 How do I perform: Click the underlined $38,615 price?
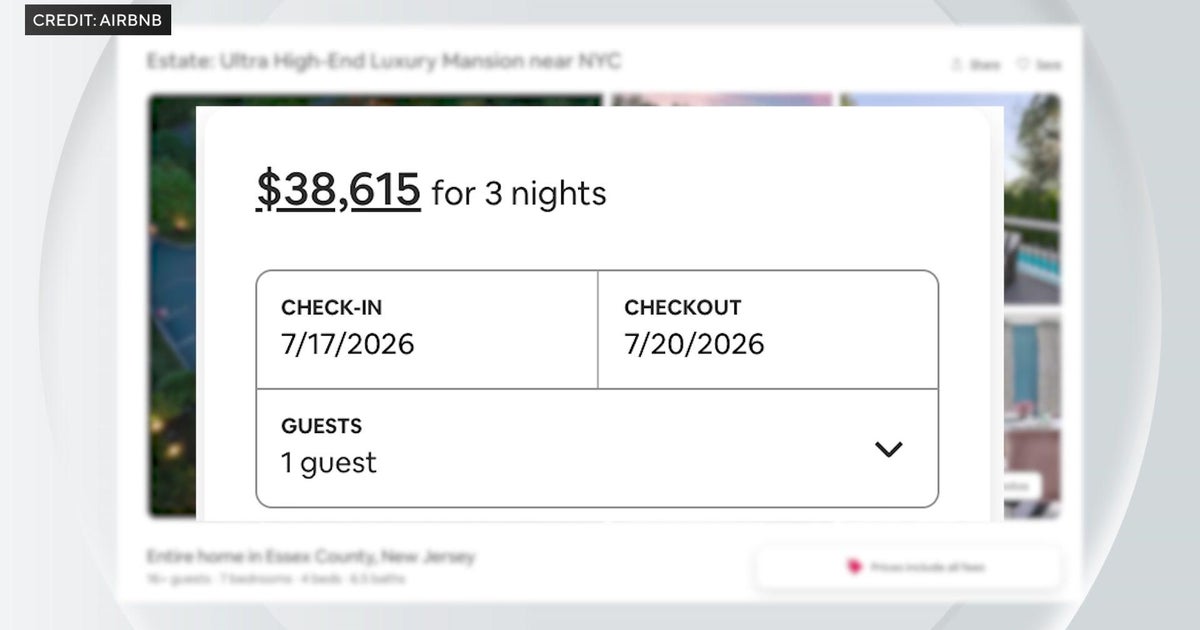point(338,190)
